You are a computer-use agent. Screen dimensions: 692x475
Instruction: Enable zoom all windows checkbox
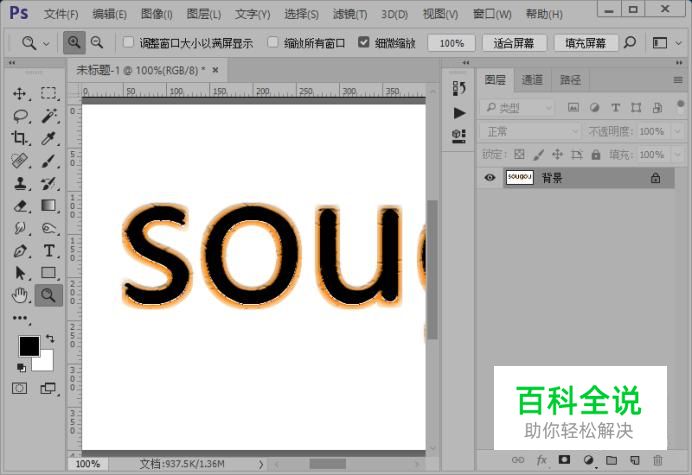[x=273, y=42]
